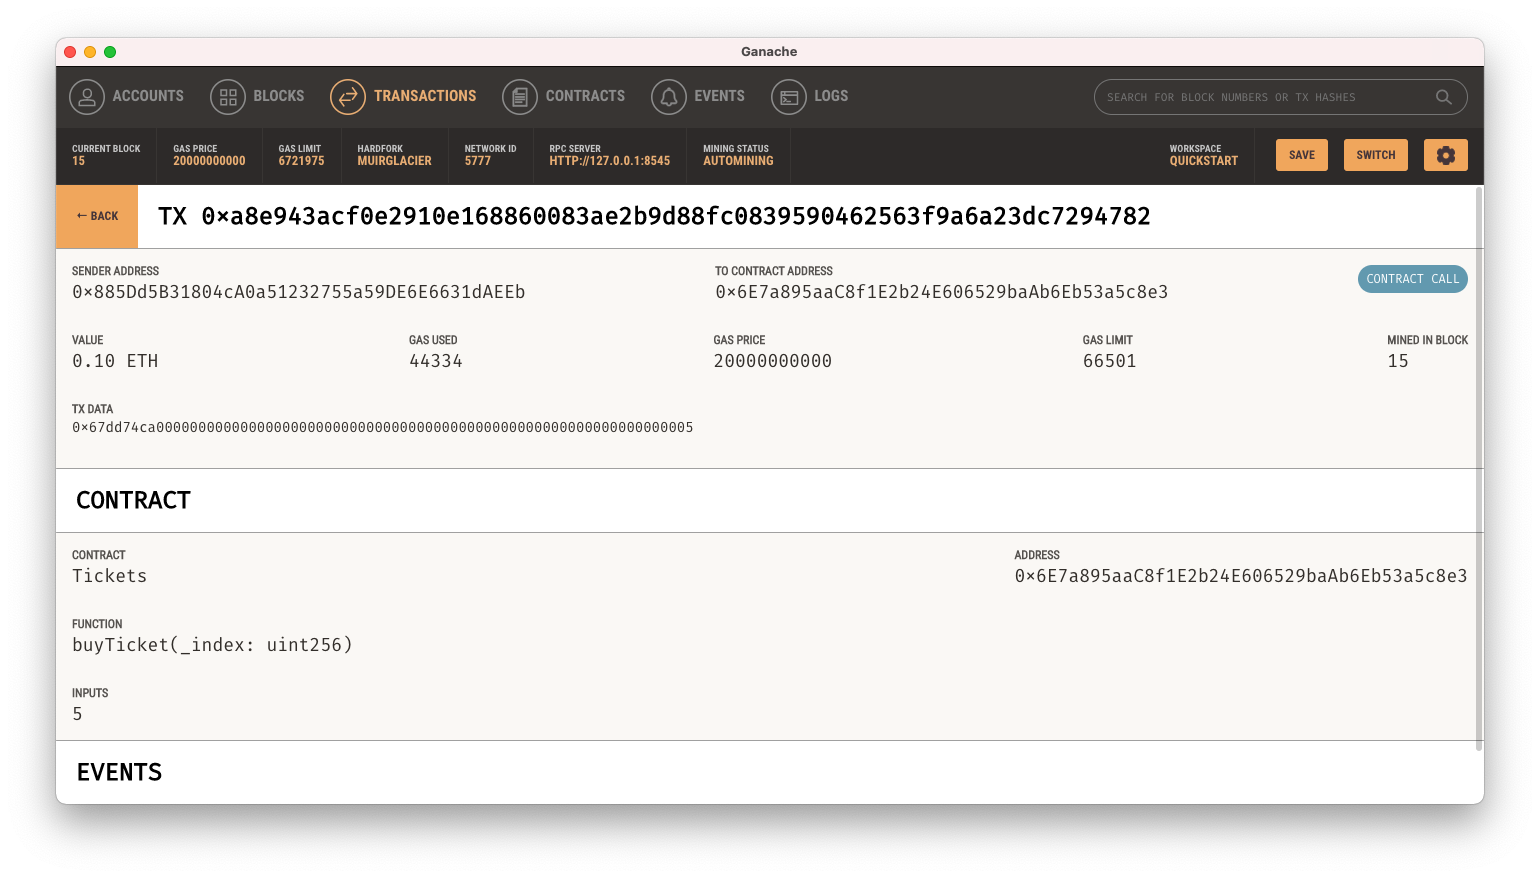This screenshot has height=878, width=1540.
Task: Select the TX DATA hex string
Action: (x=383, y=427)
